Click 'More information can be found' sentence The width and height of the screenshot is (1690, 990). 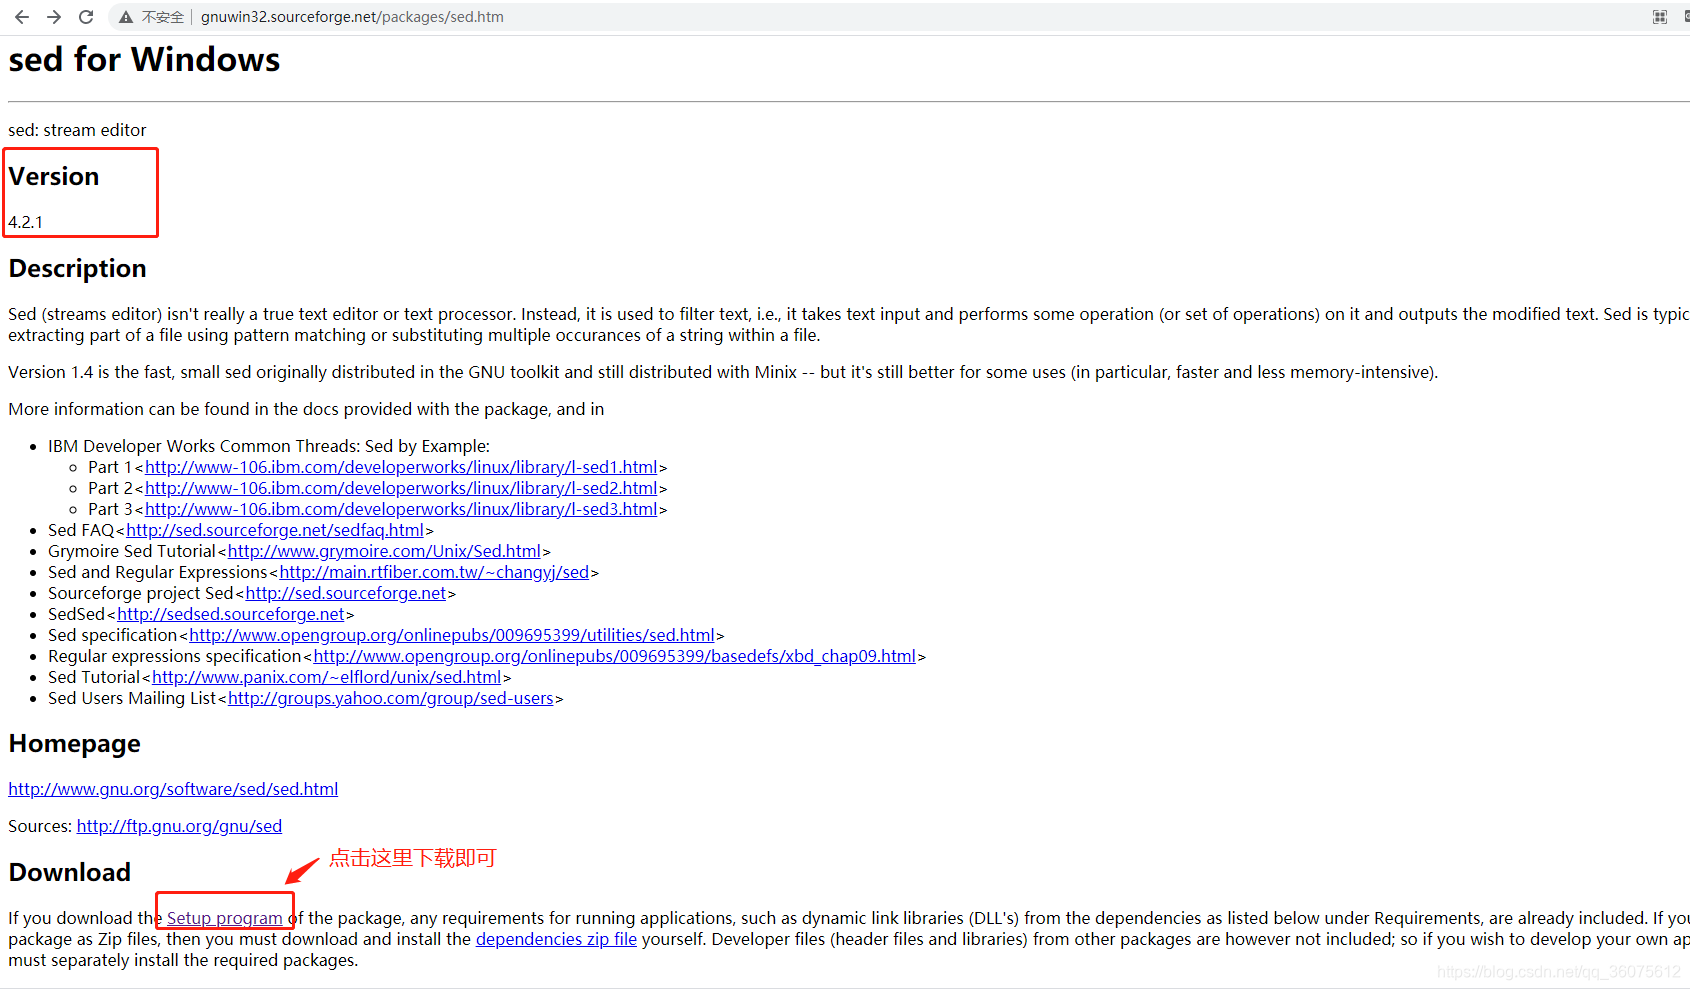click(306, 409)
